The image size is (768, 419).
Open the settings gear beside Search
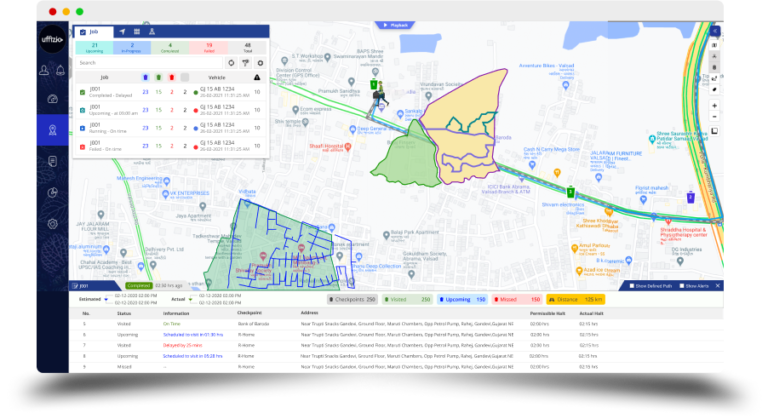coord(260,63)
